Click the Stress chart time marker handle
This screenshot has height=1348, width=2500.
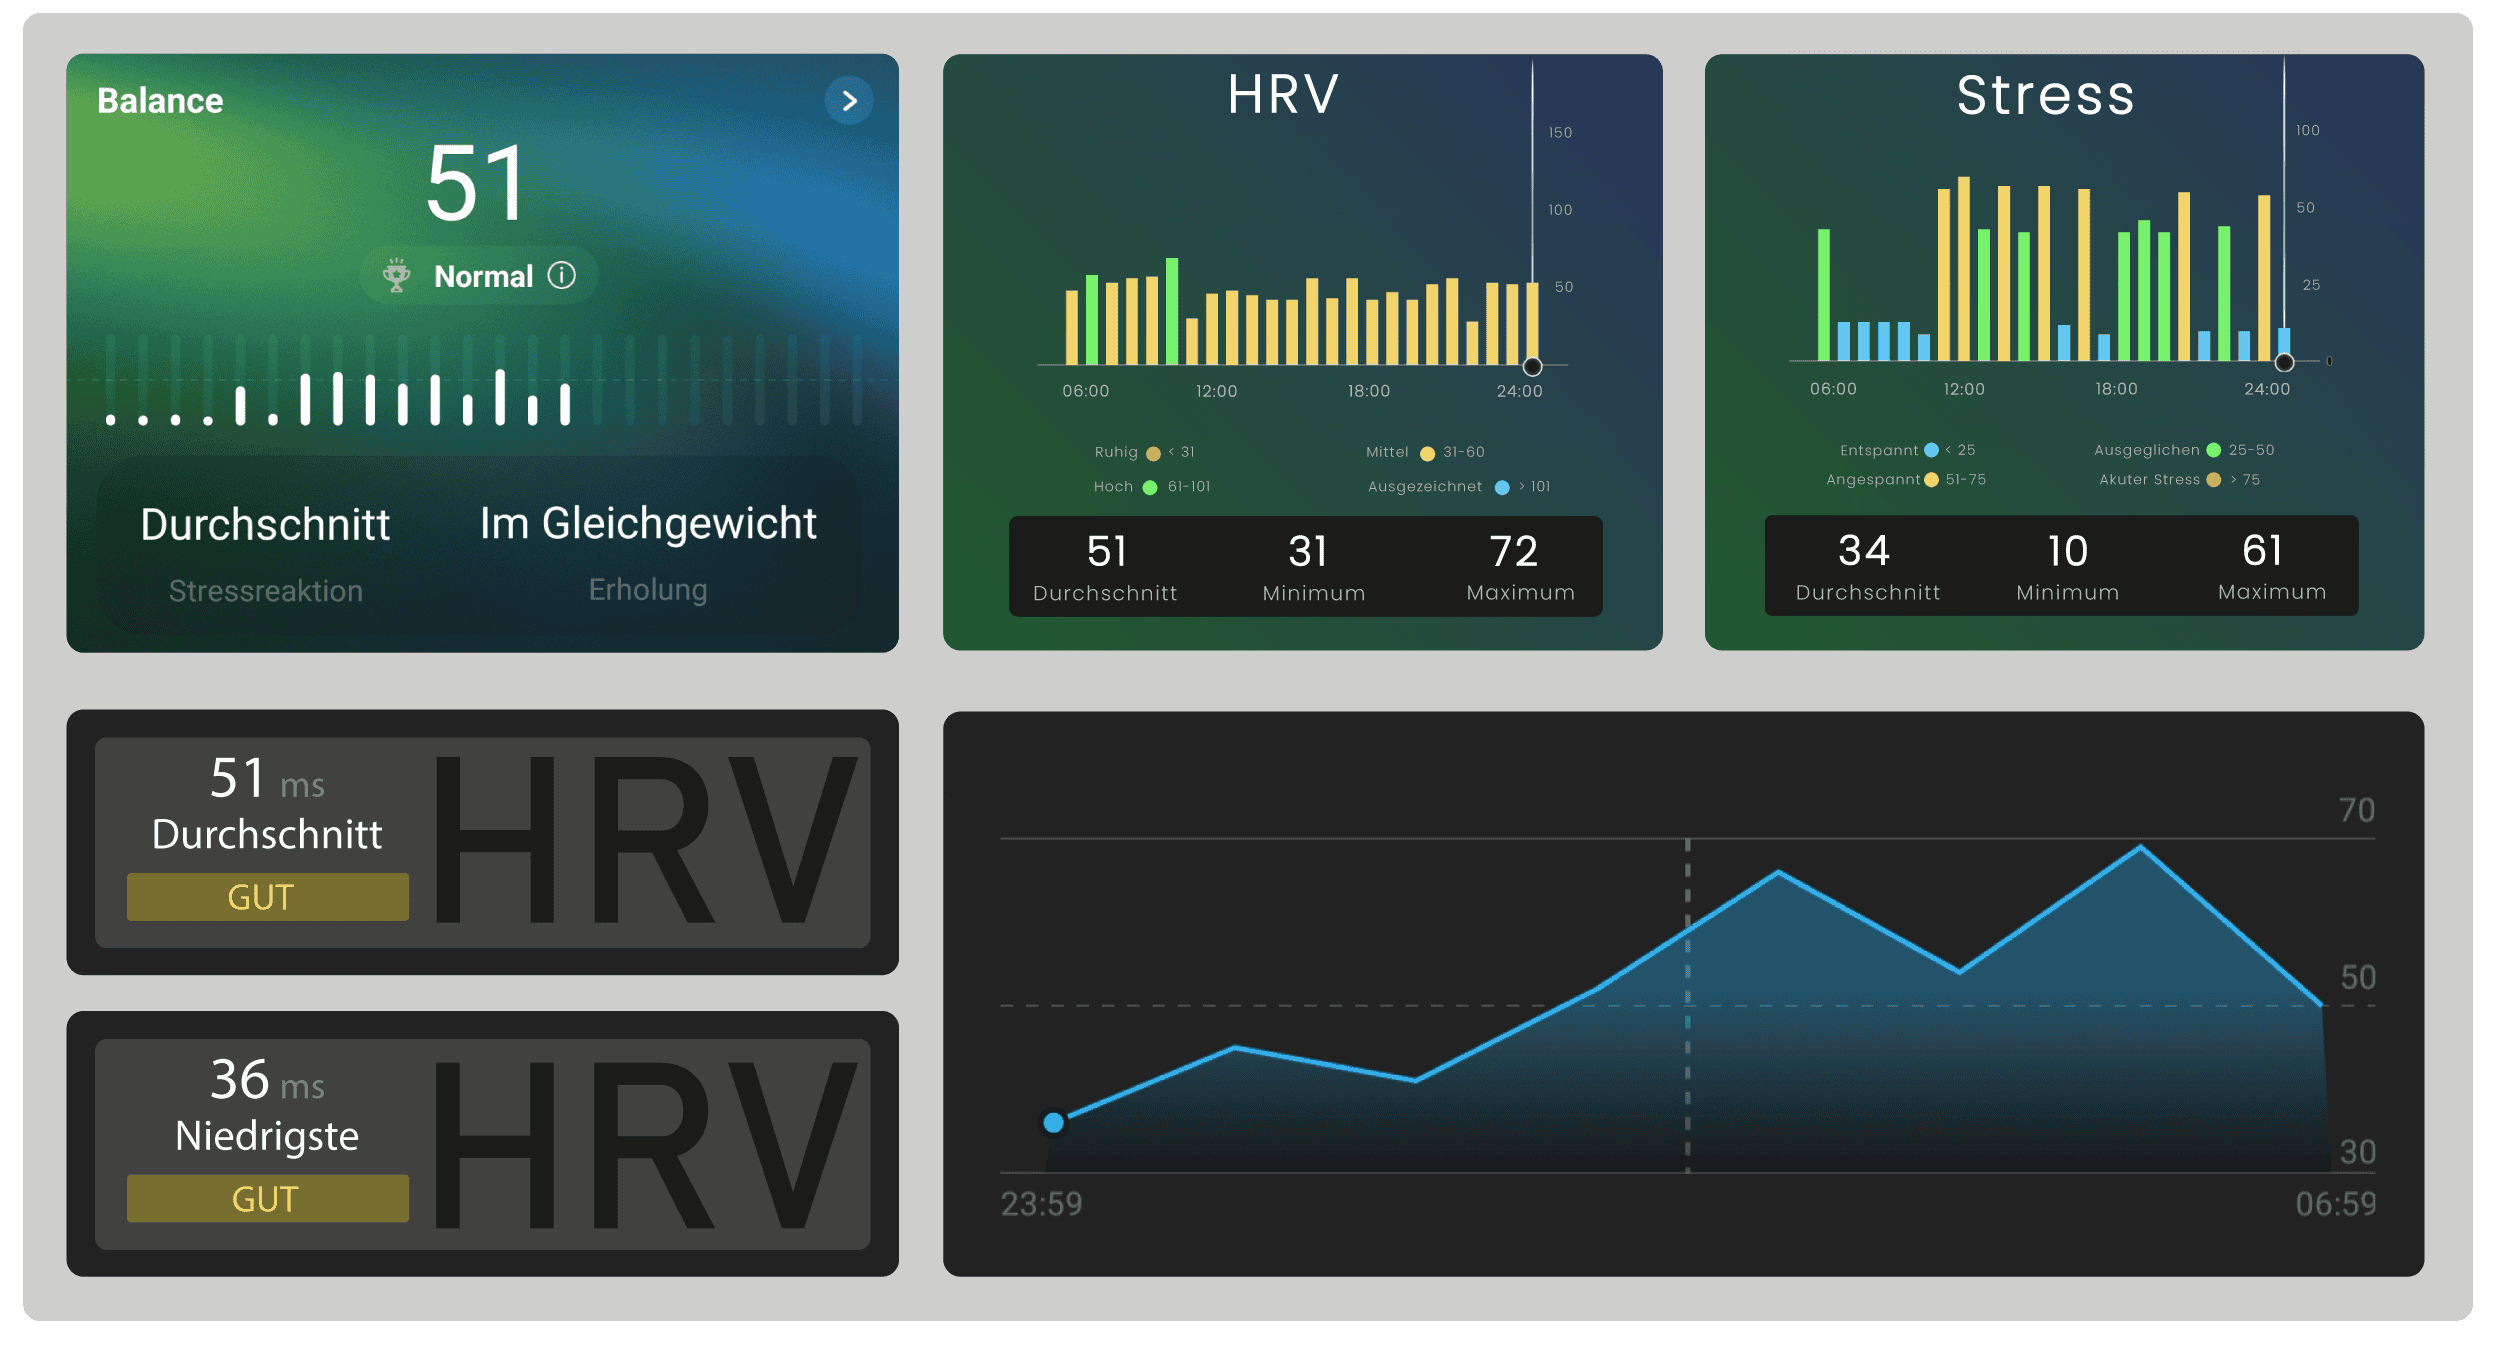2284,362
